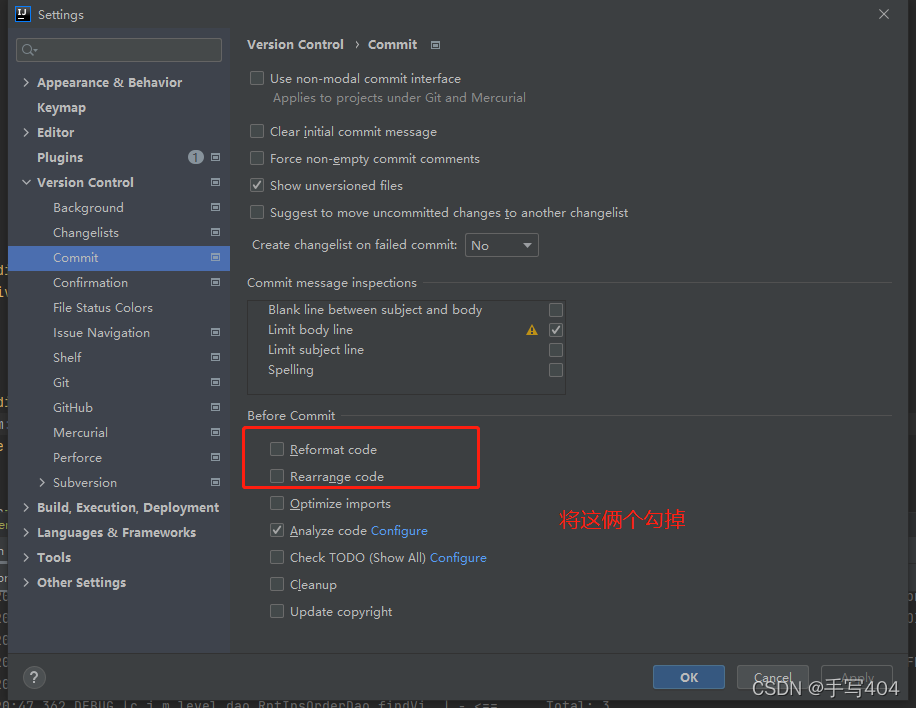Click the notification badge on Plugins
916x708 pixels.
coord(195,157)
